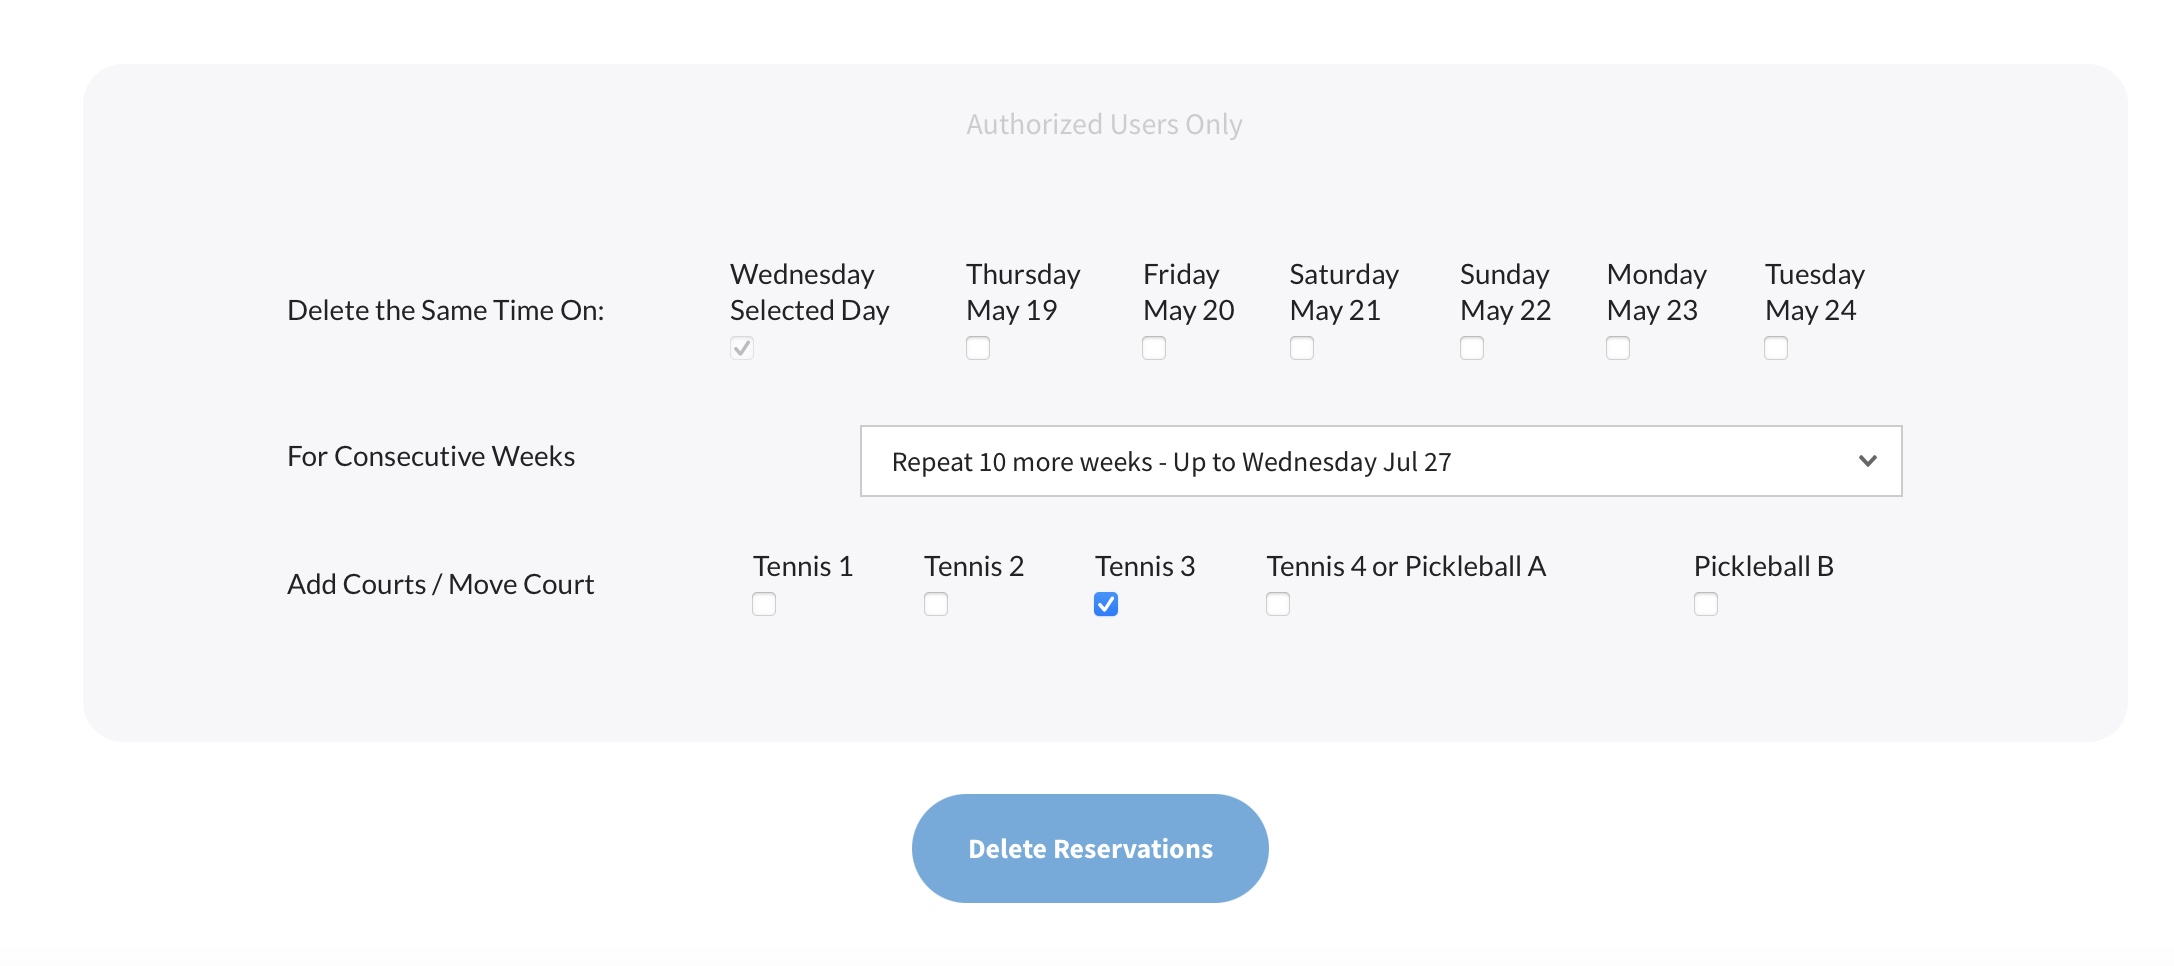Tick the Saturday May 21 checkbox
Viewport: 2174px width, 966px height.
[1302, 348]
